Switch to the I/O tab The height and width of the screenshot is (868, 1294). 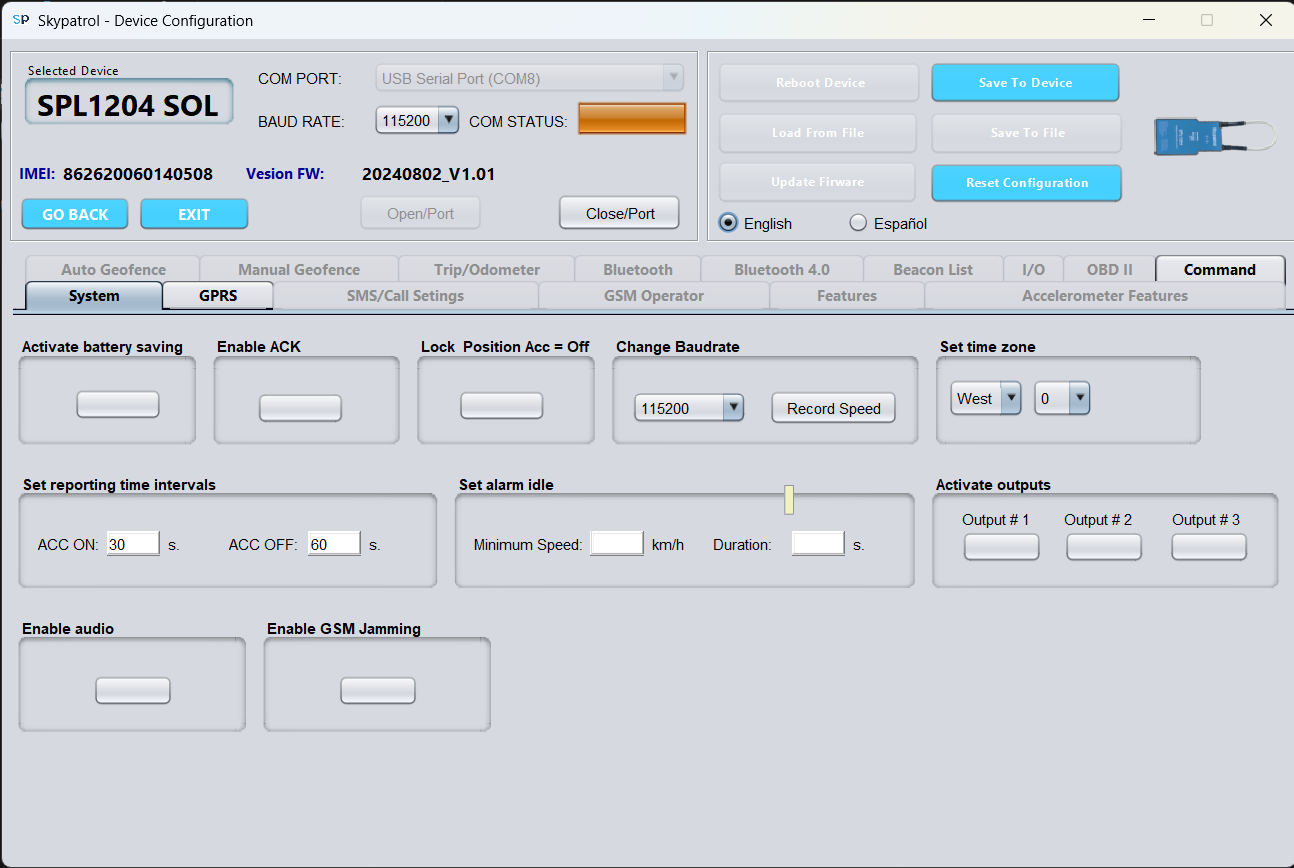click(1033, 269)
